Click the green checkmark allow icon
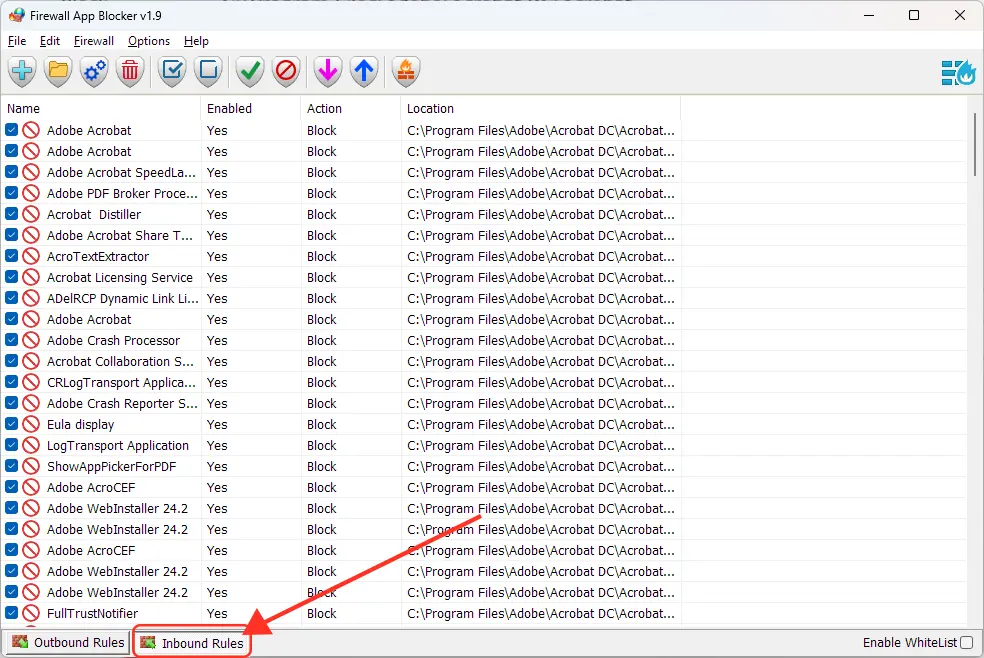 tap(250, 71)
